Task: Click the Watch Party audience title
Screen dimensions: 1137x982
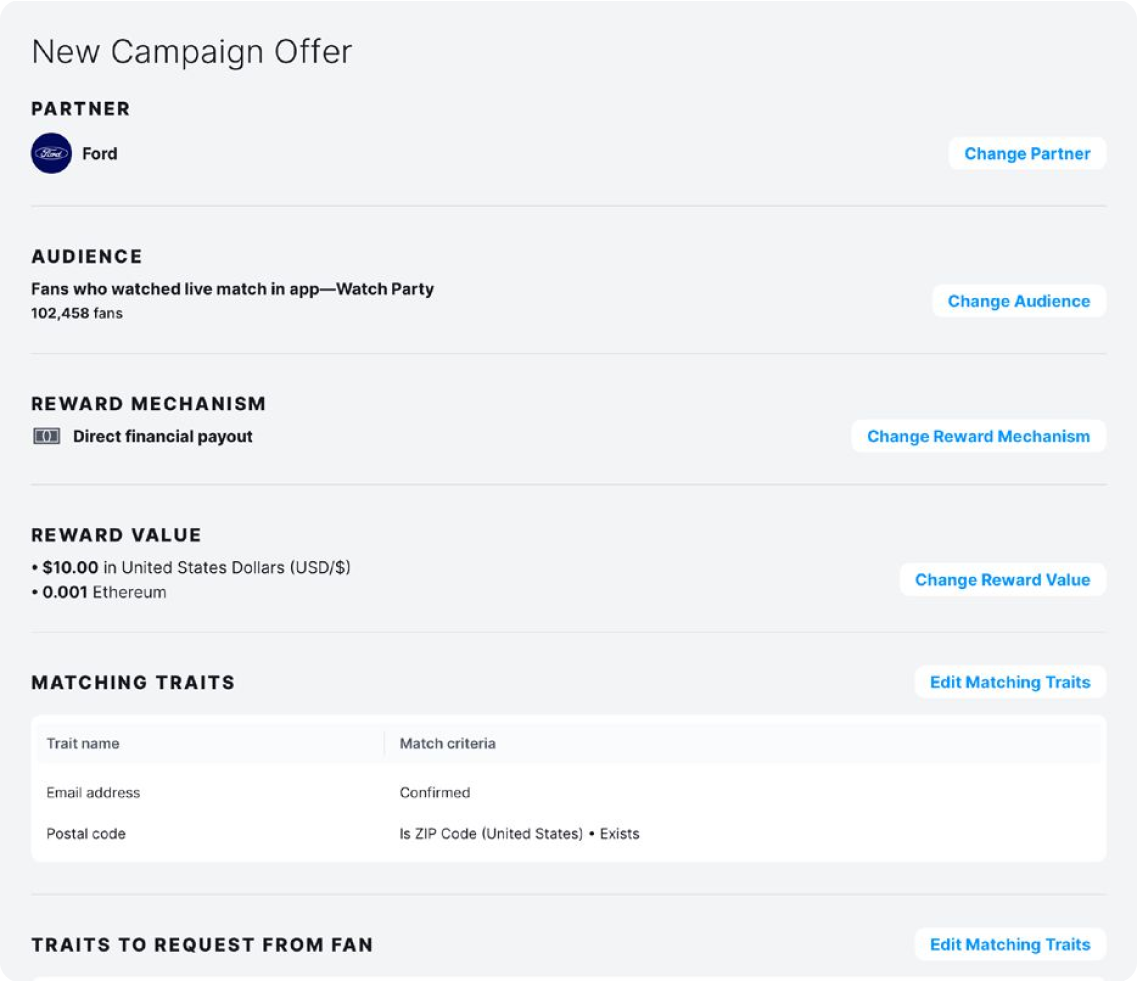Action: pos(232,289)
